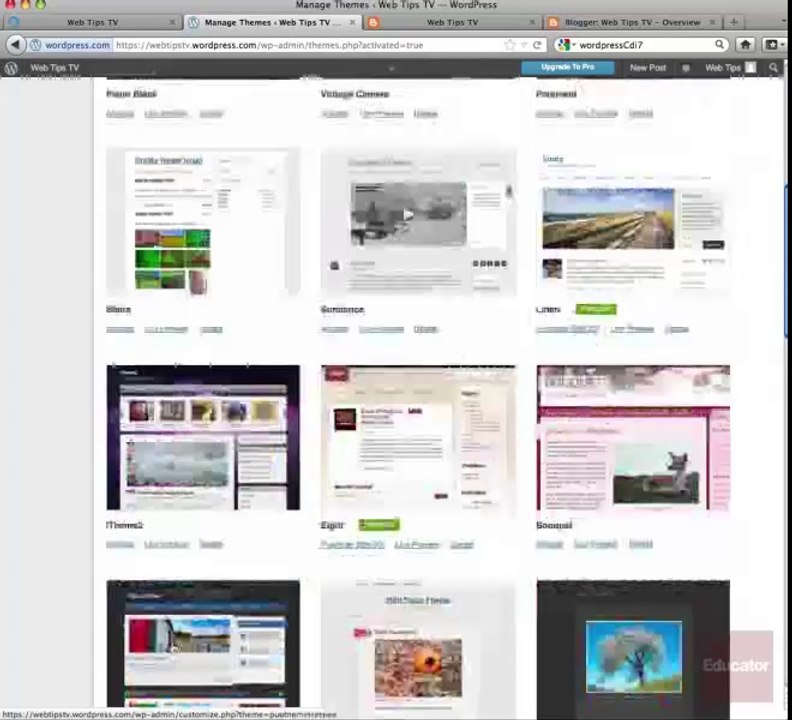
Task: Close the Blogger Overview tab
Action: pyautogui.click(x=712, y=22)
